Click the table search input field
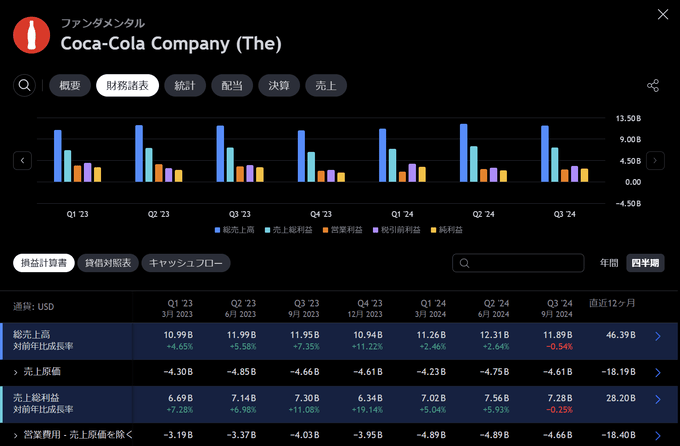Screen dimensions: 680x446 pyautogui.click(x=518, y=263)
